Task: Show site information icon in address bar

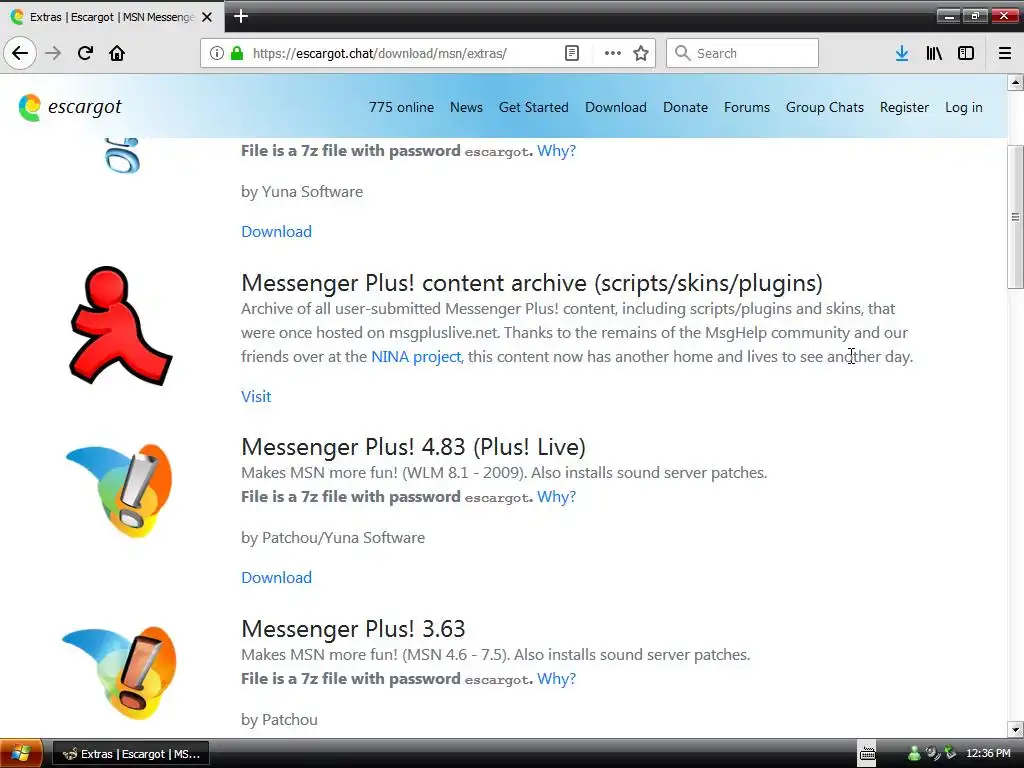Action: [x=217, y=53]
